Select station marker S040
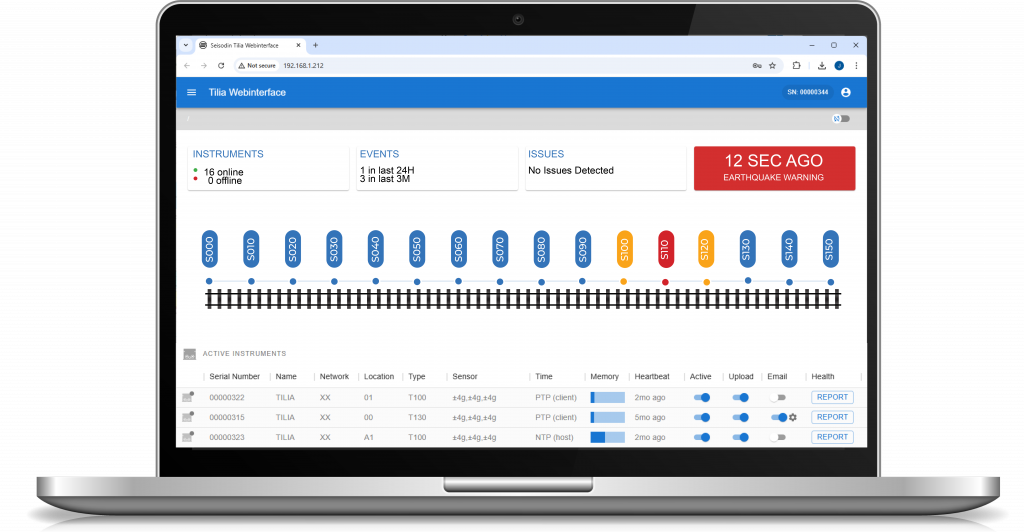Image resolution: width=1024 pixels, height=532 pixels. pyautogui.click(x=376, y=249)
